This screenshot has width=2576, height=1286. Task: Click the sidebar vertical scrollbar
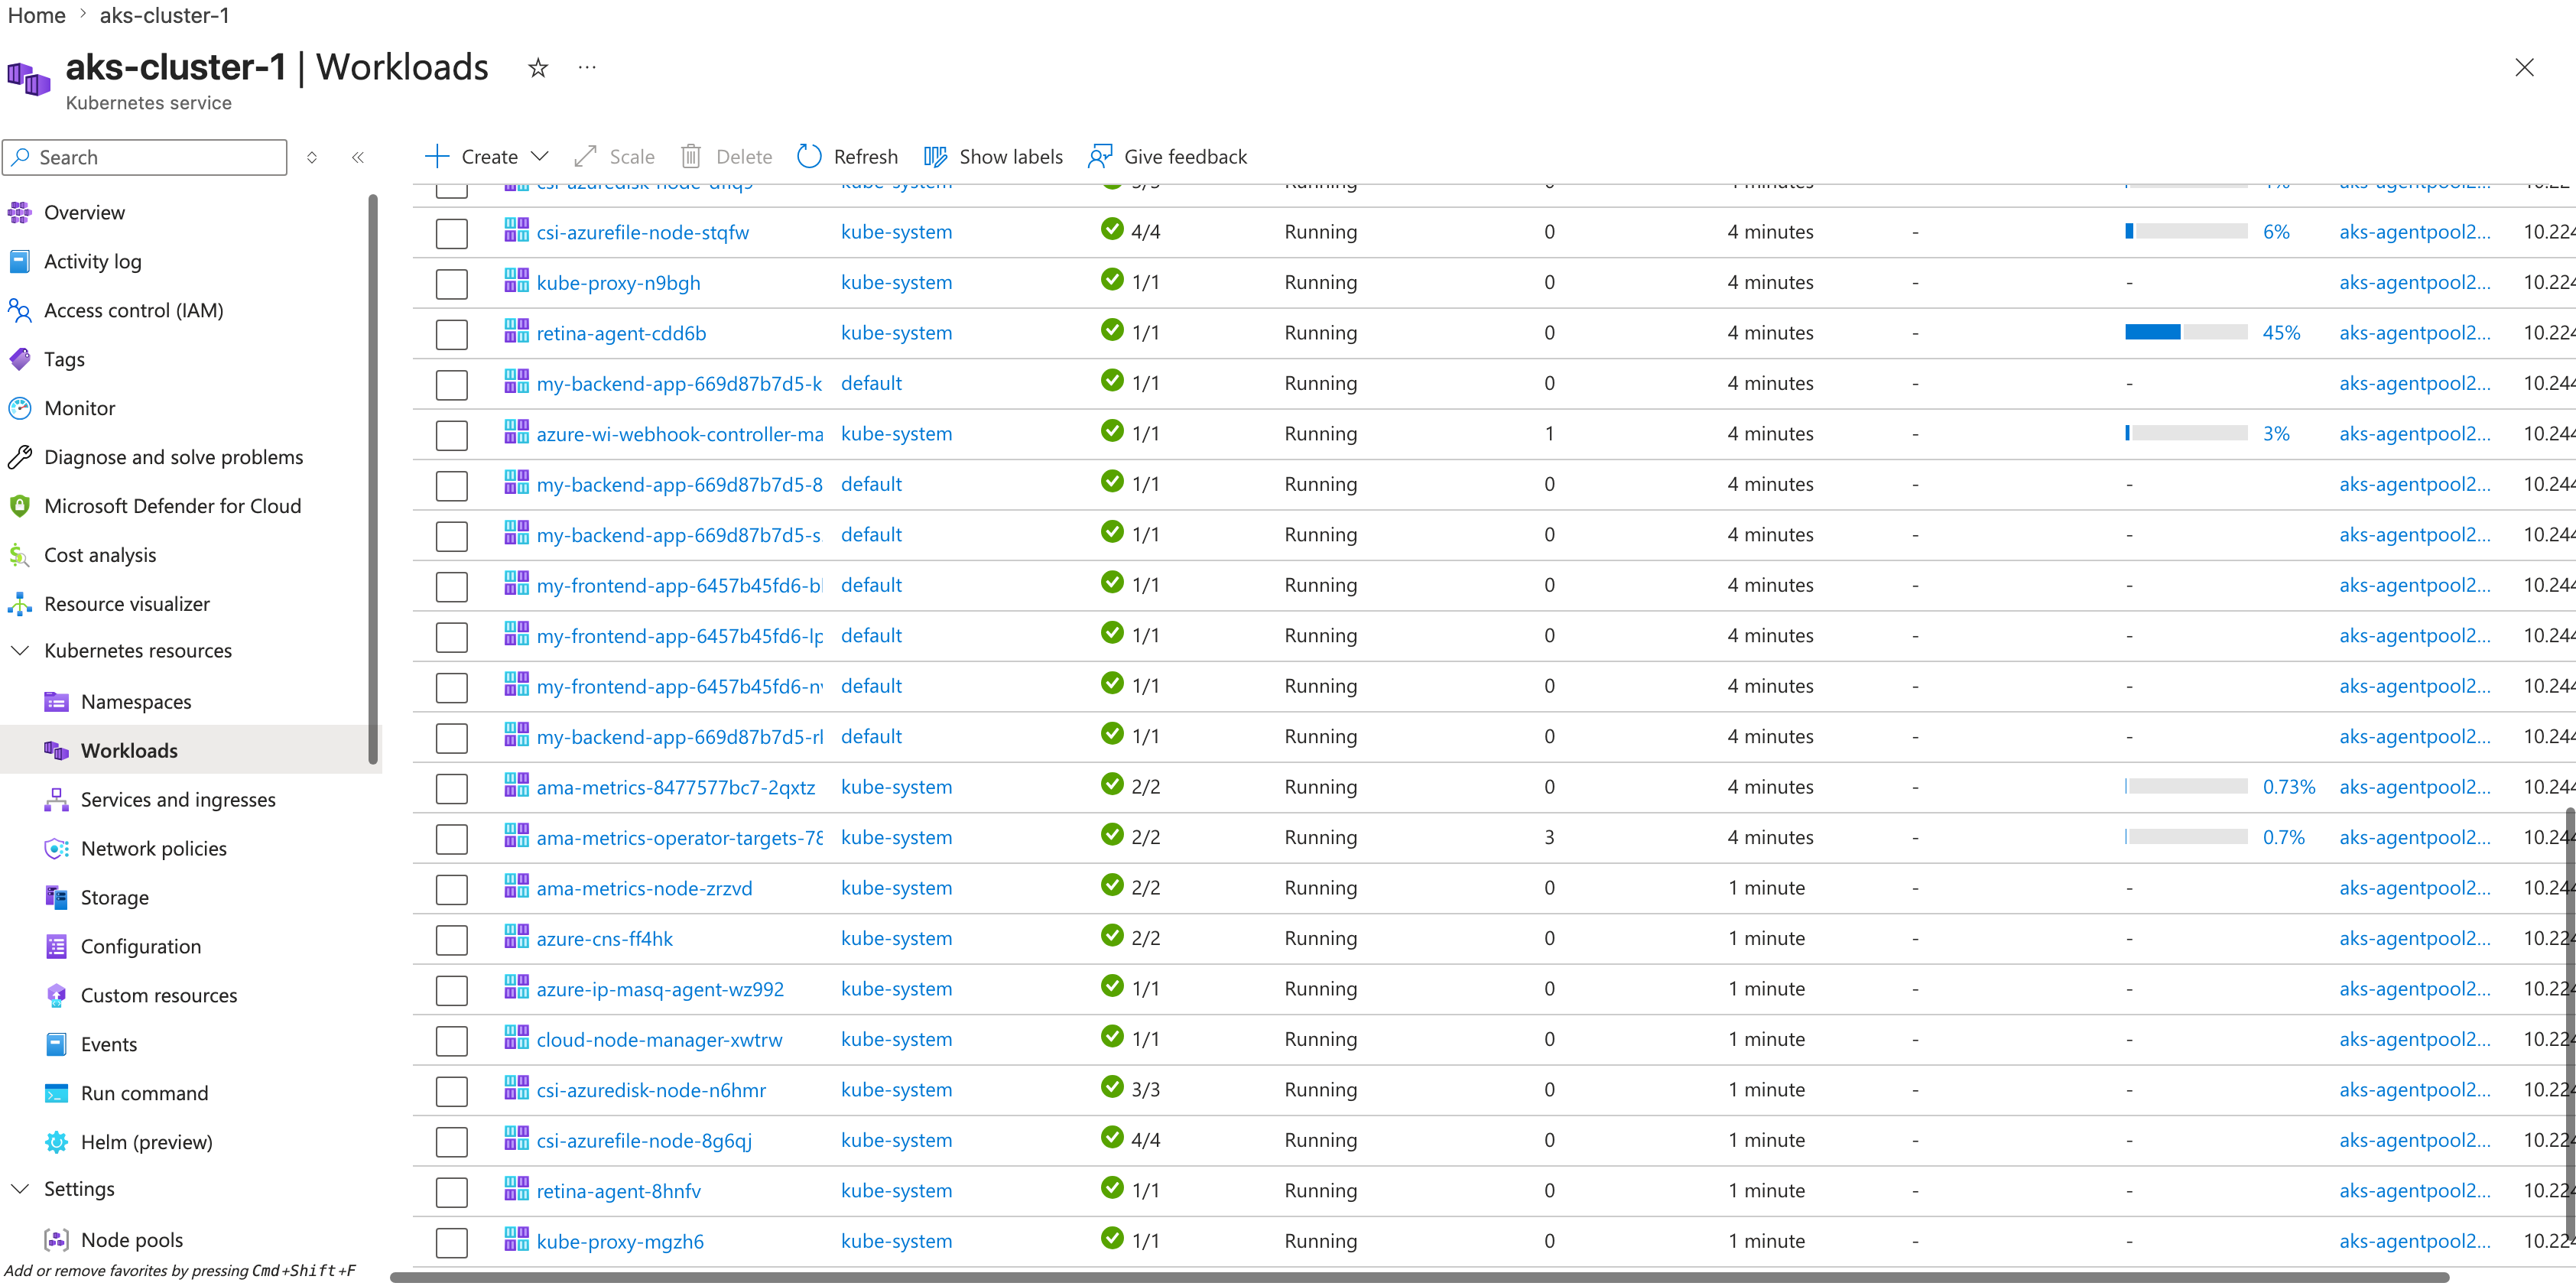(373, 480)
